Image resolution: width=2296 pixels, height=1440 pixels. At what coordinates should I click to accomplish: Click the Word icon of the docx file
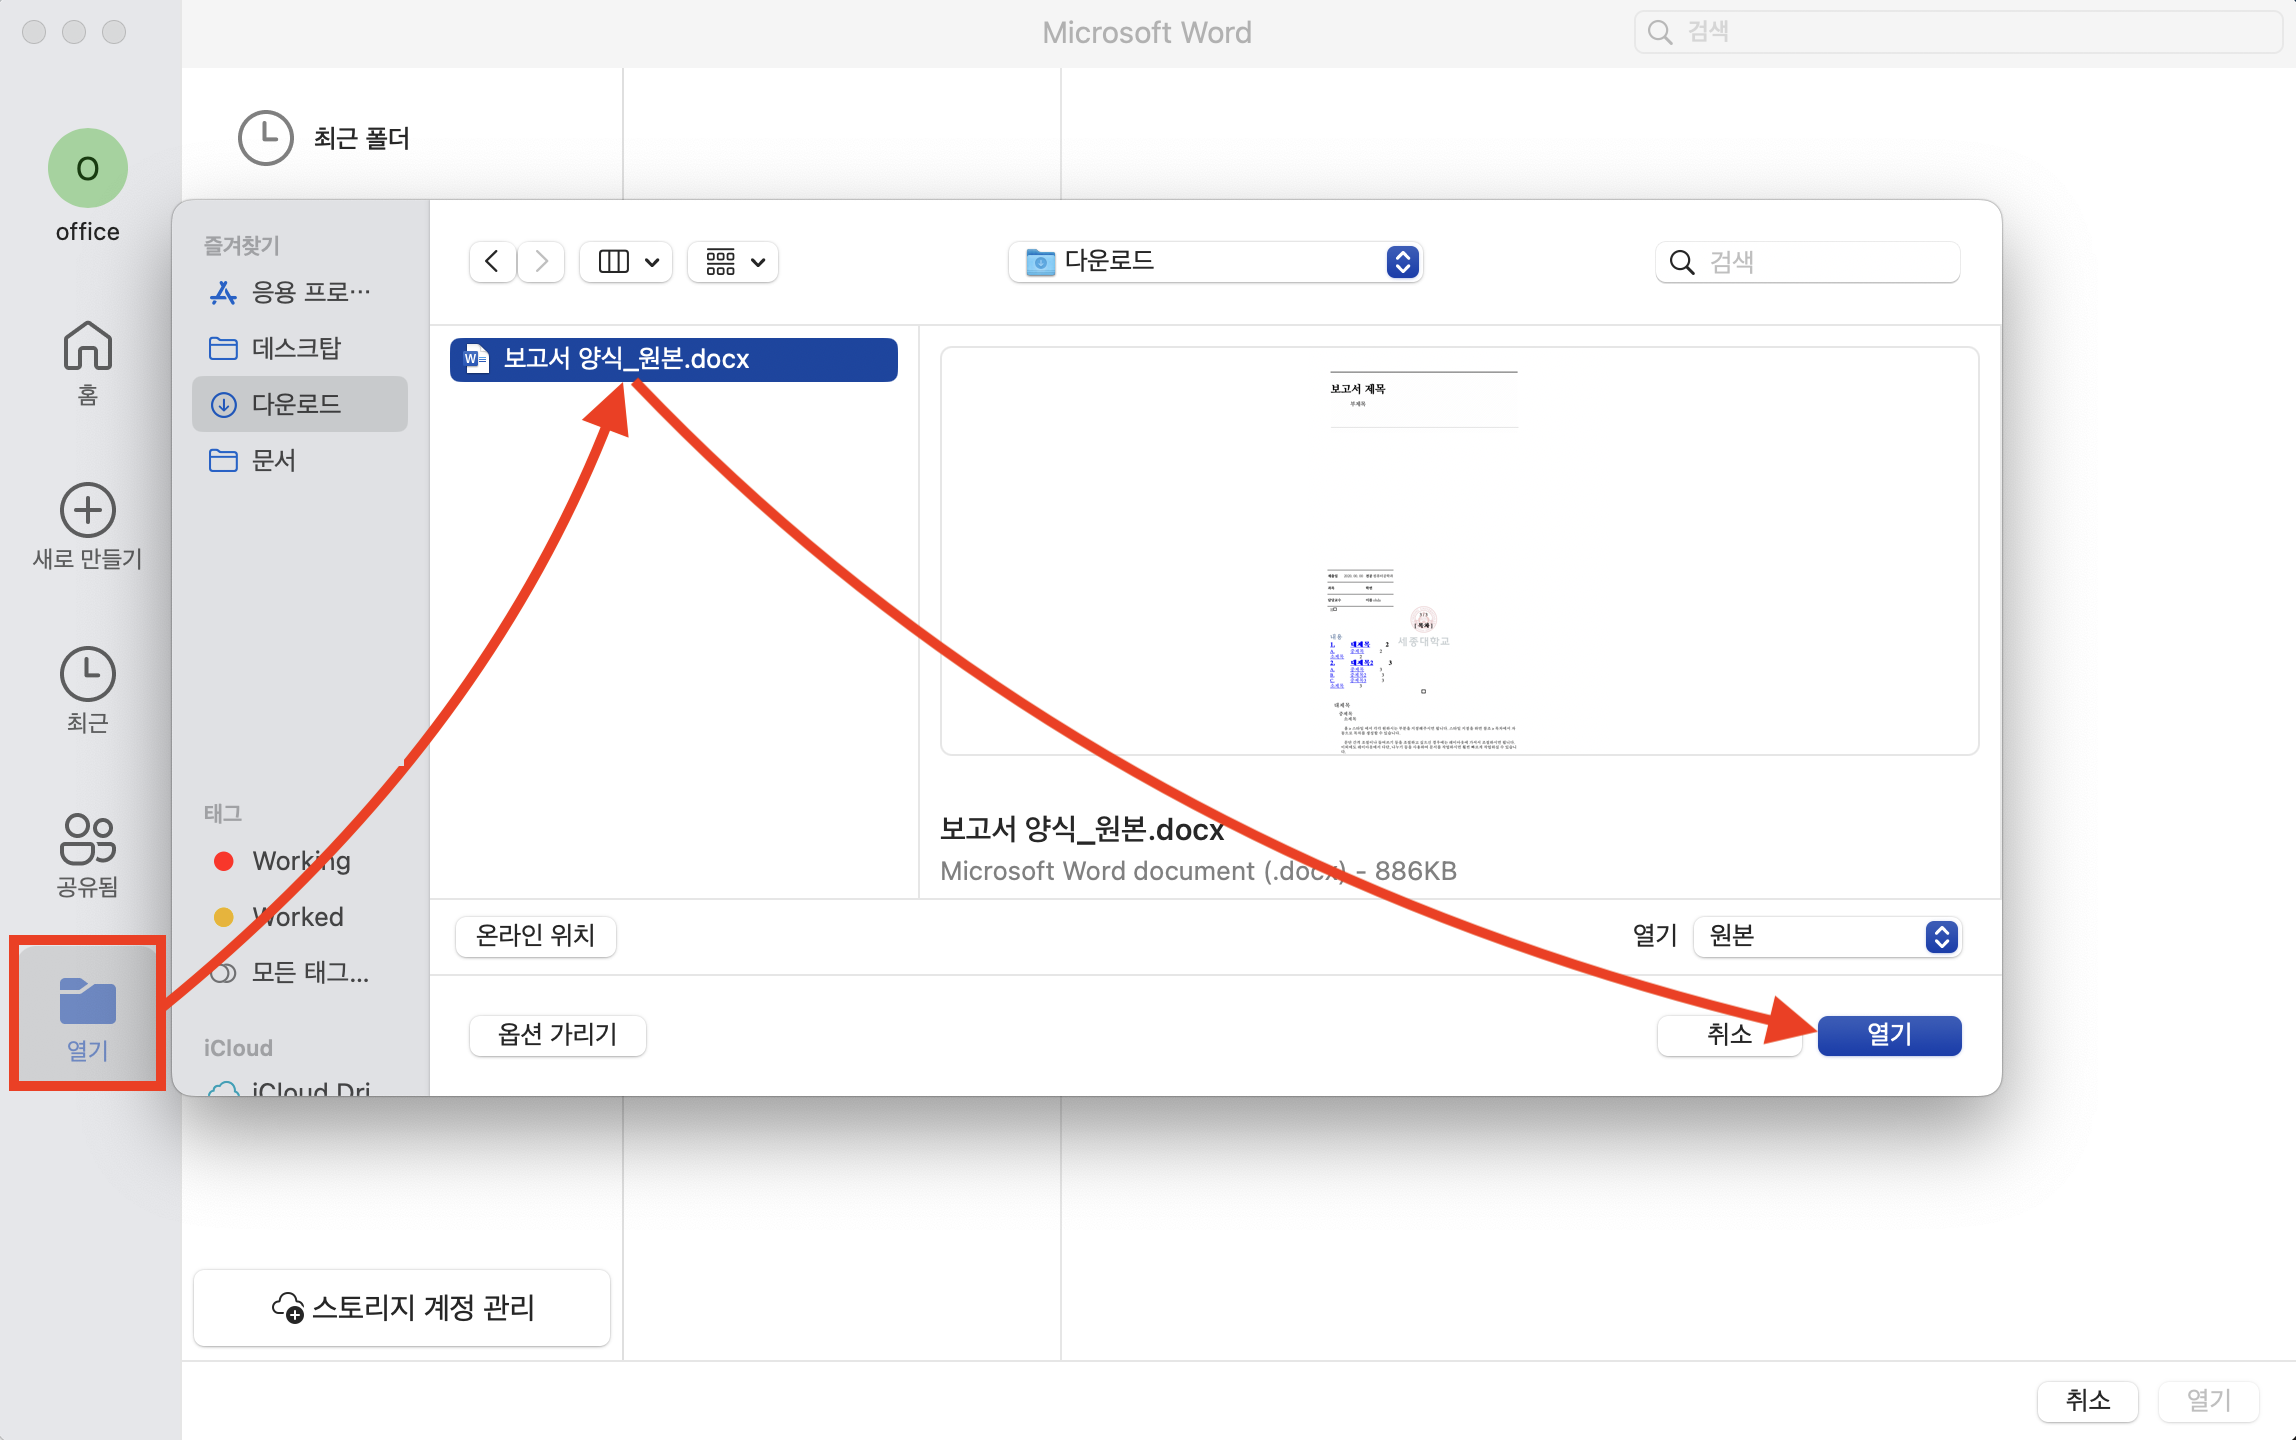(477, 359)
